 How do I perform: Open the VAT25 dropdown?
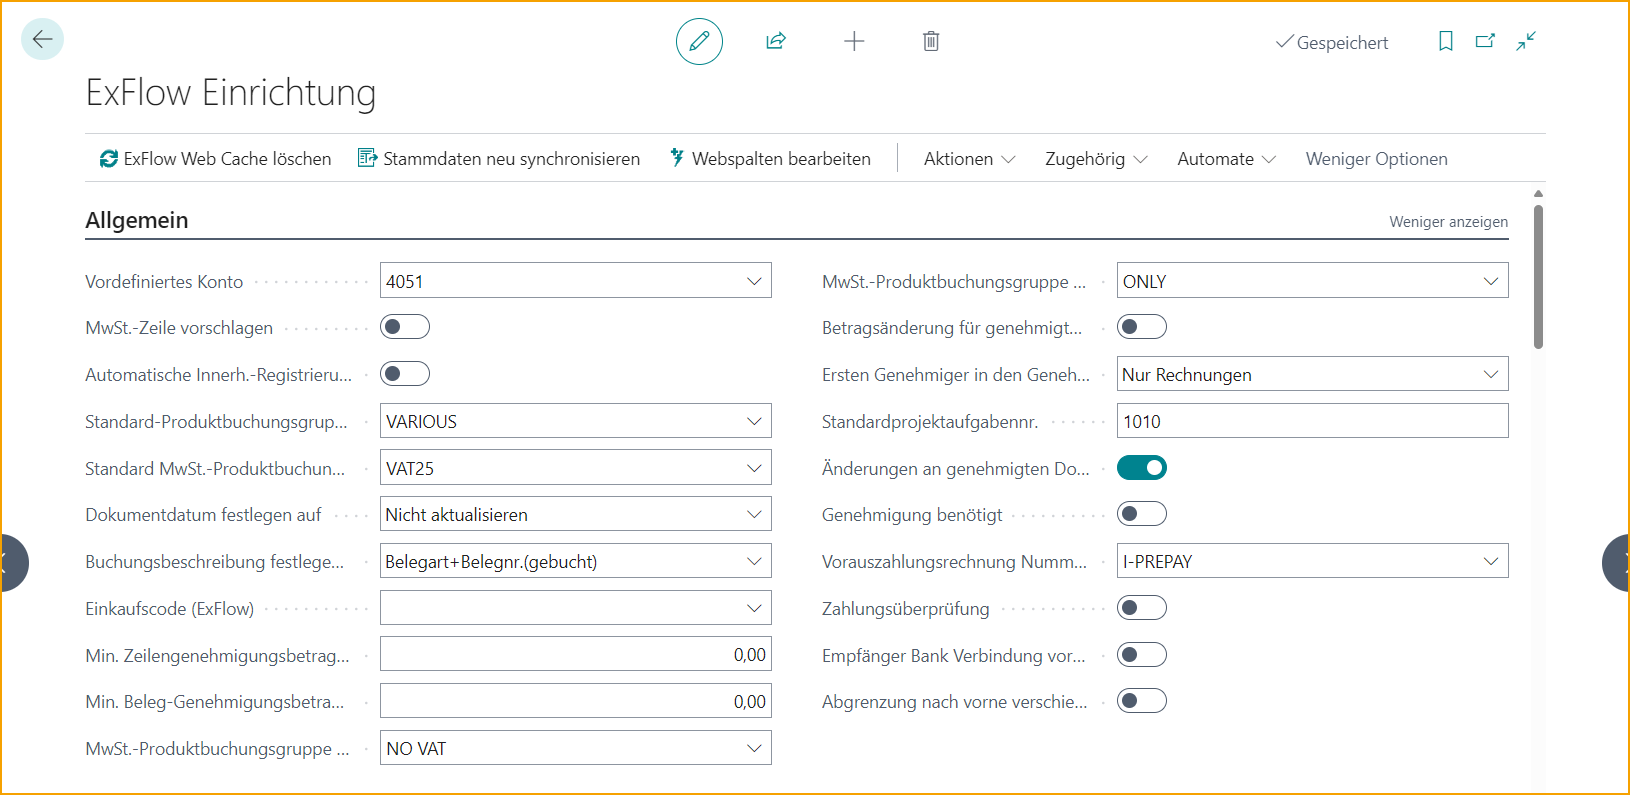coord(754,468)
